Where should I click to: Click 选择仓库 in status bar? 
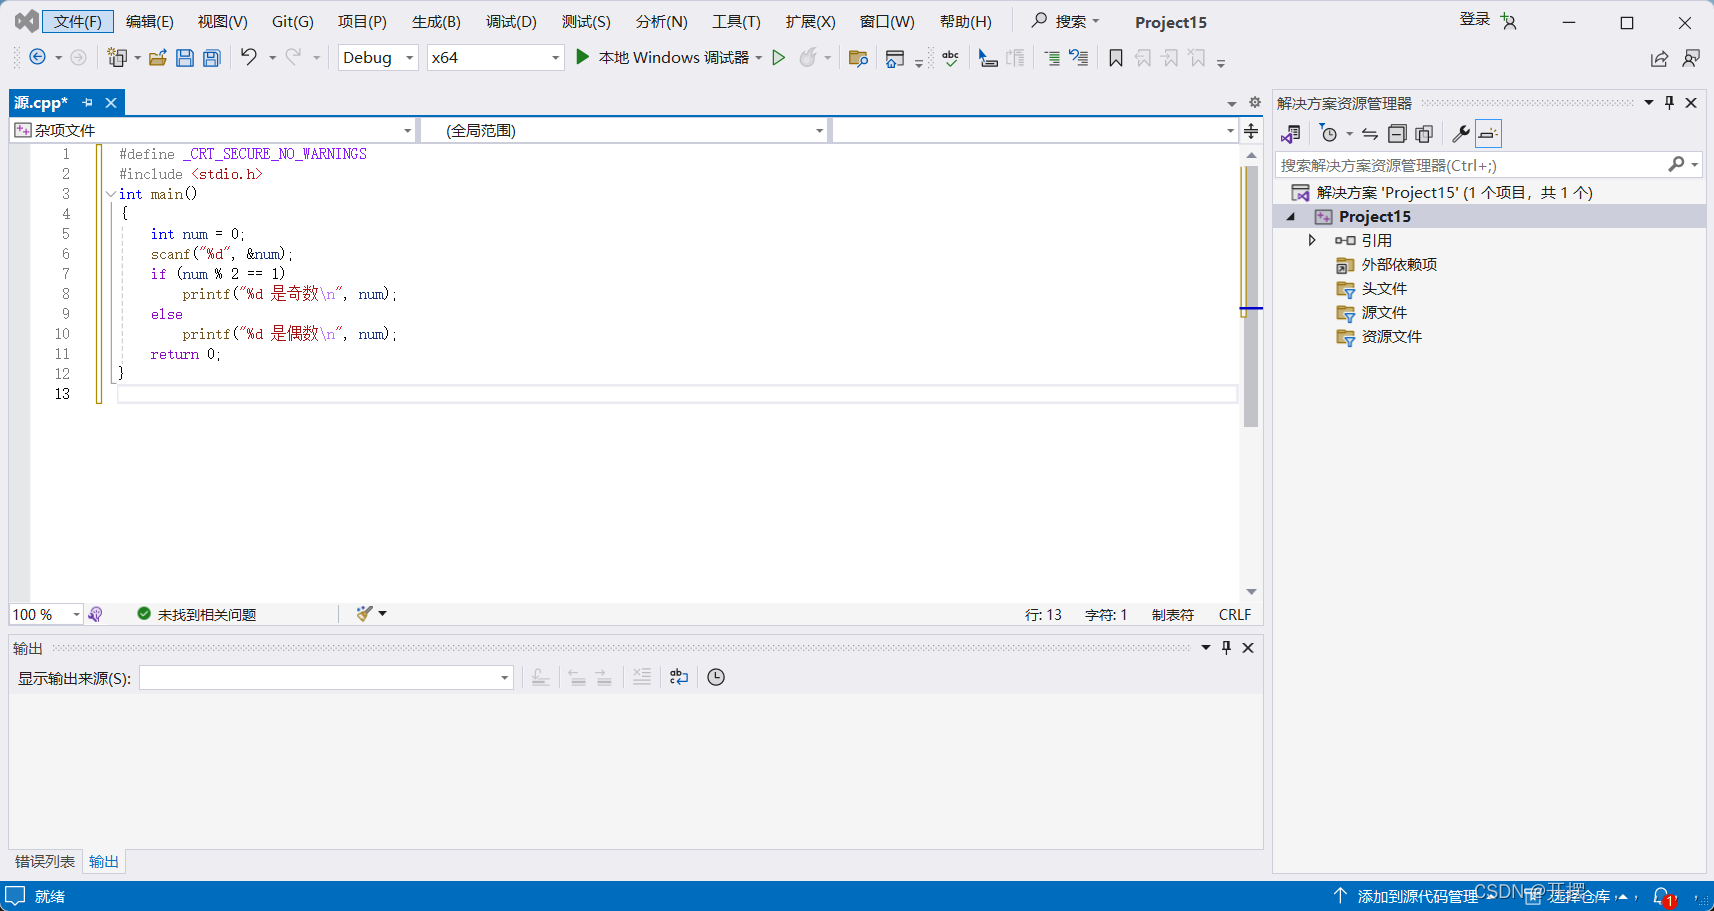click(1579, 896)
